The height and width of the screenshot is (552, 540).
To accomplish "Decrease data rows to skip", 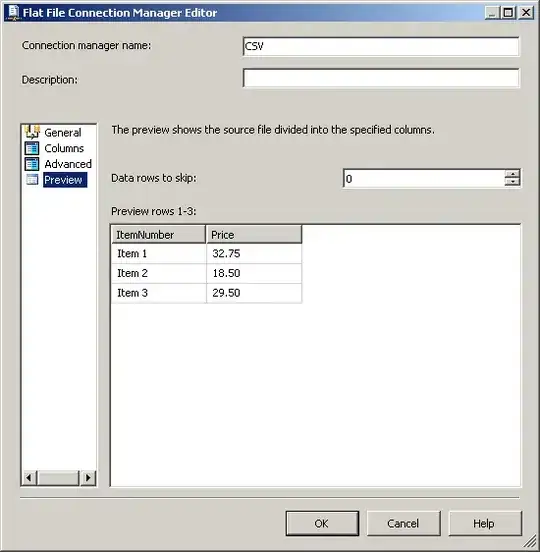I will pyautogui.click(x=512, y=182).
